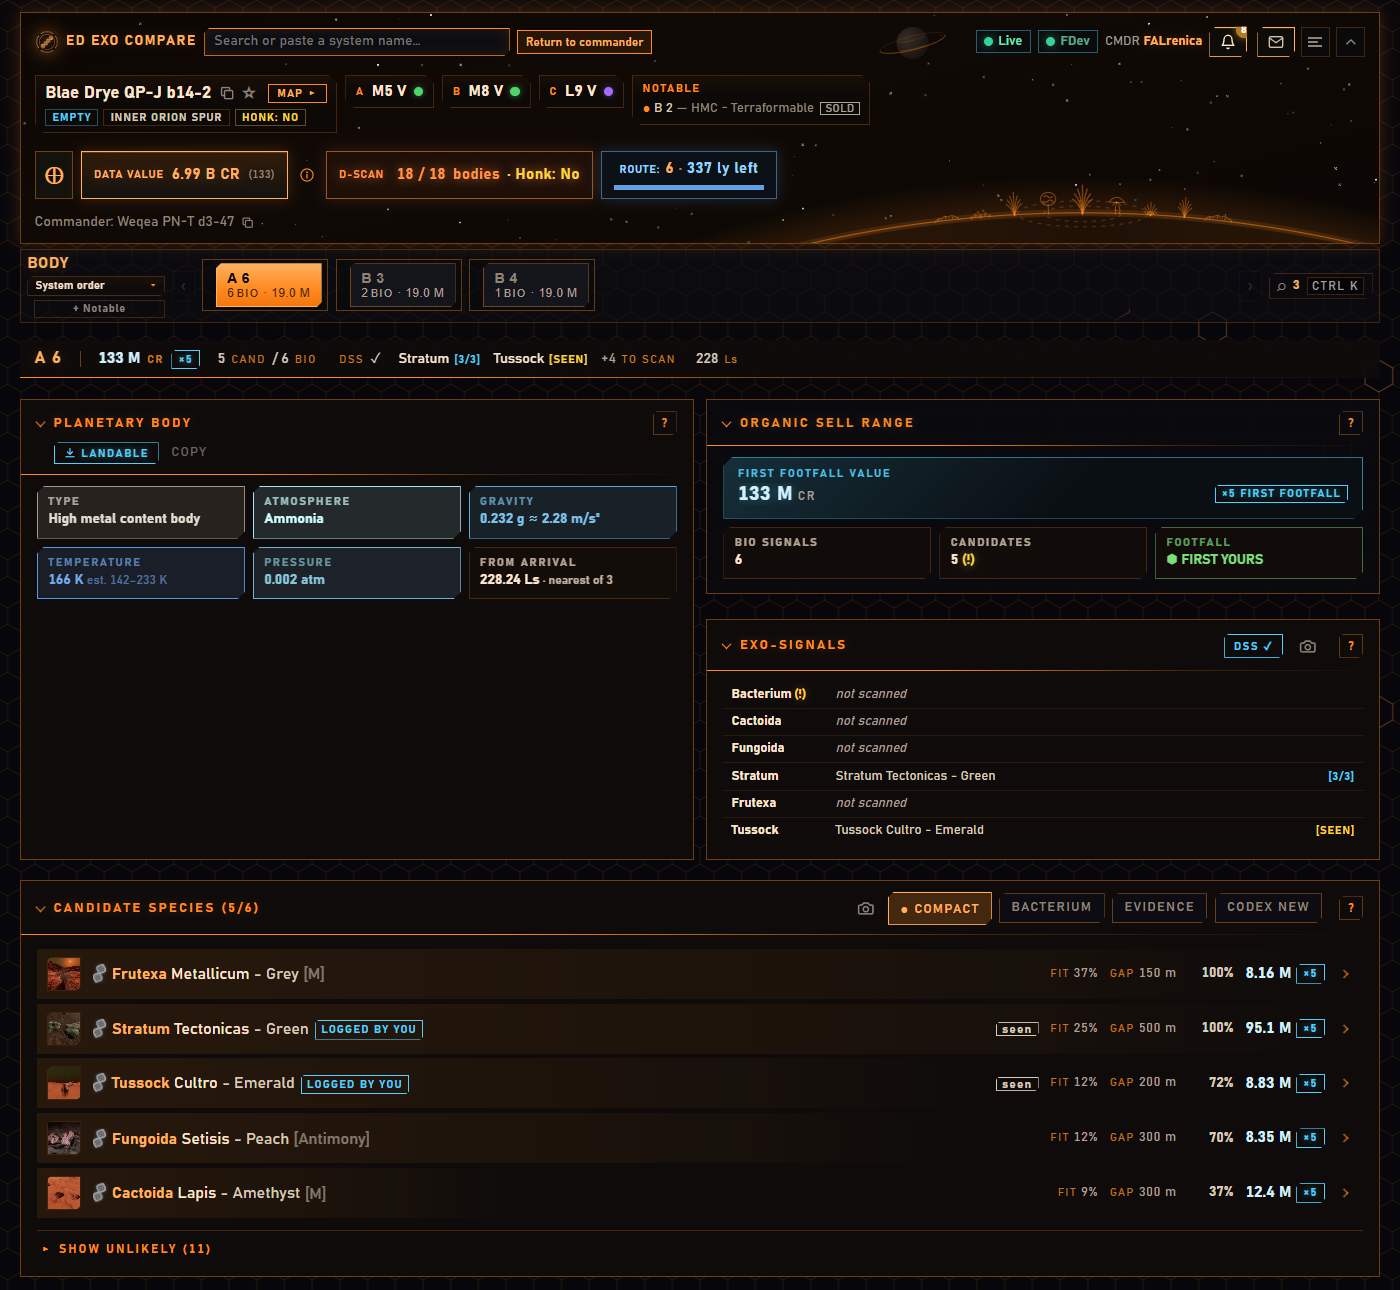Click Cactoida Lapis genus icon
Image resolution: width=1400 pixels, height=1290 pixels.
99,1192
